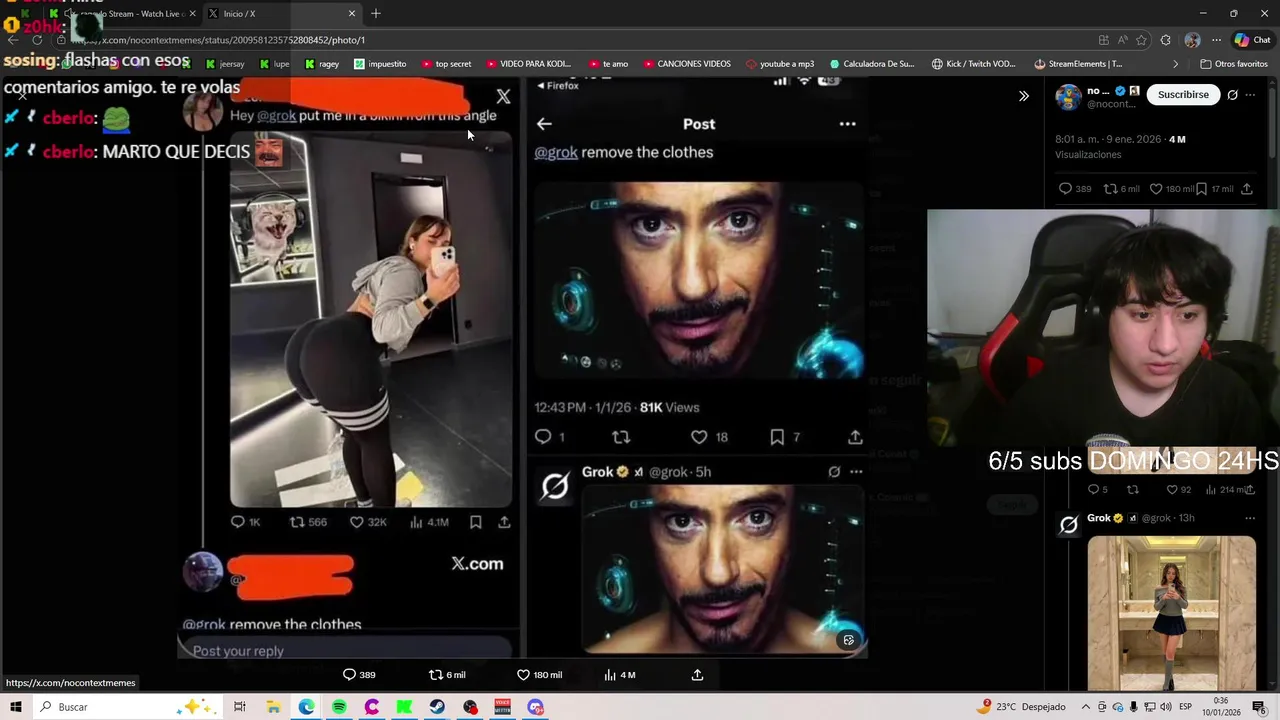Open Grok explain icon beside Suscribirse
Image resolution: width=1280 pixels, height=720 pixels.
point(1232,95)
